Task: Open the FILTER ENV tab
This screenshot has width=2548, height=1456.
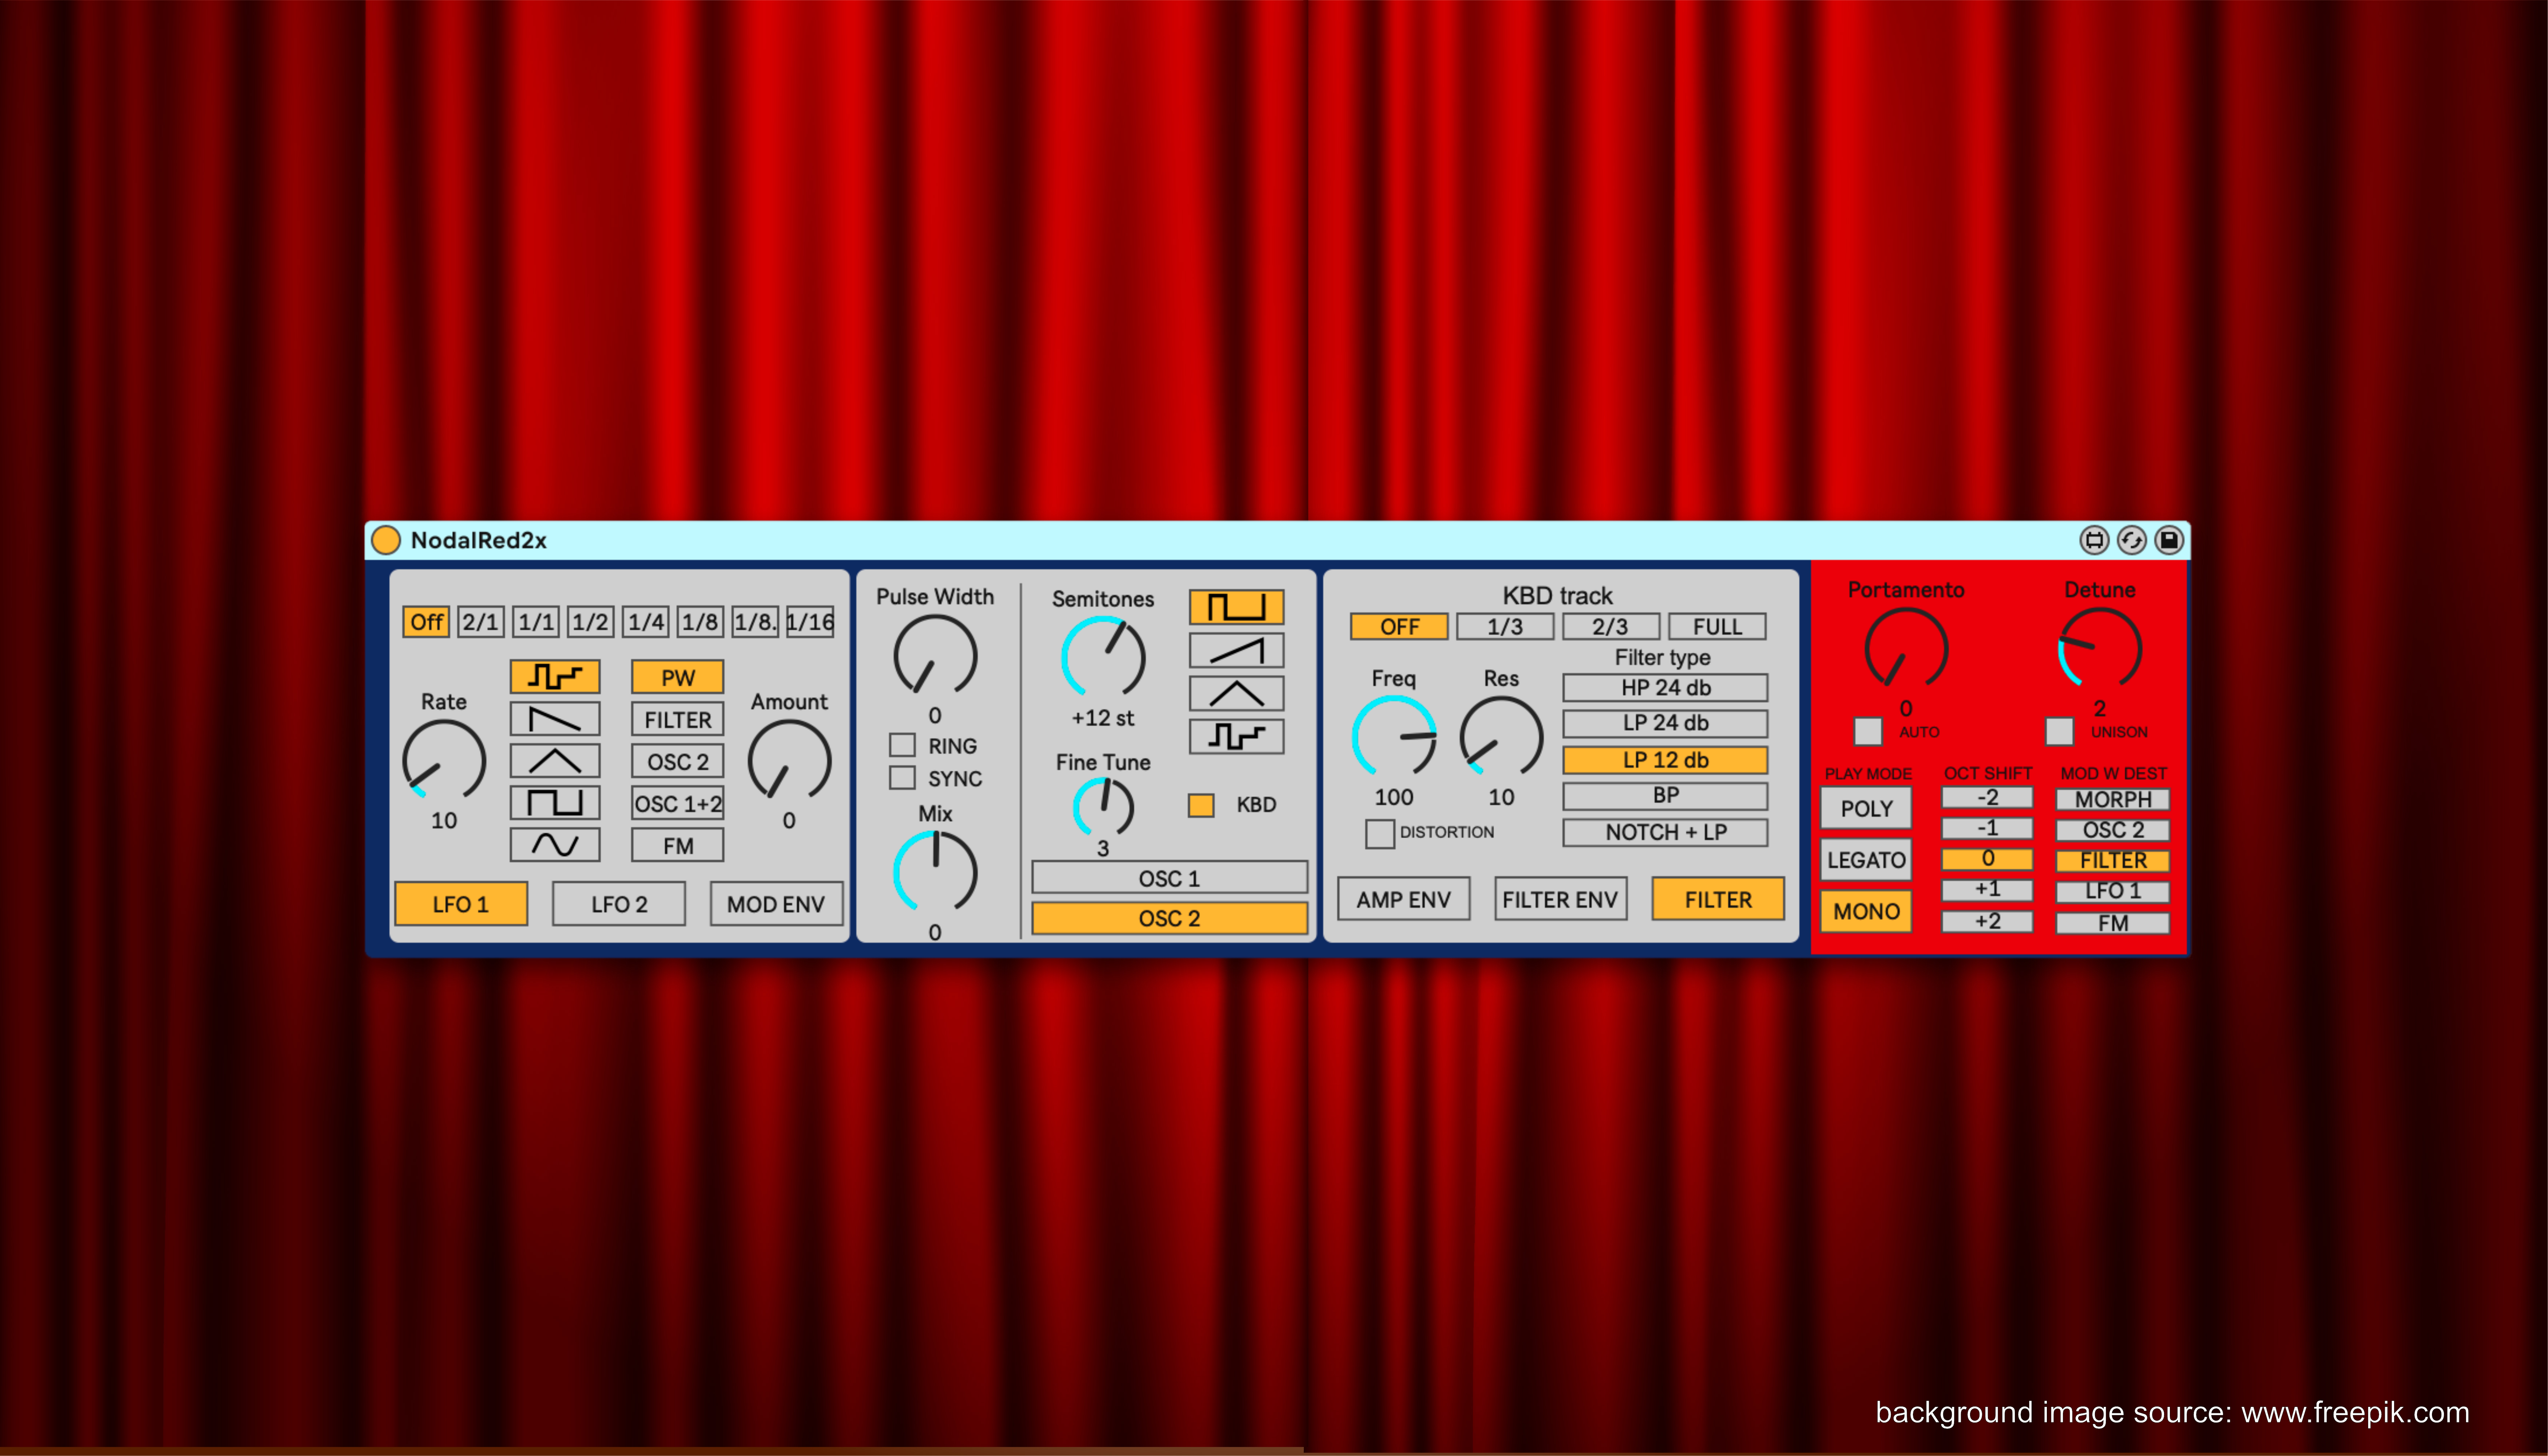Action: 1559,899
